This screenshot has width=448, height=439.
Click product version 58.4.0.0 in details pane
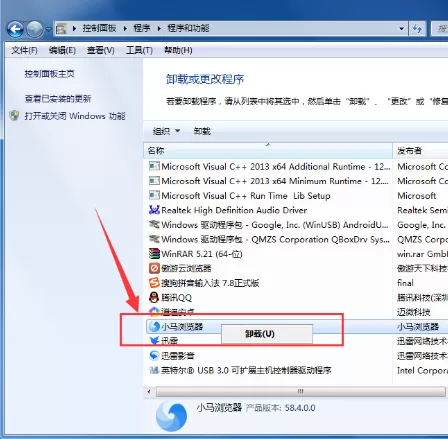coord(300,408)
